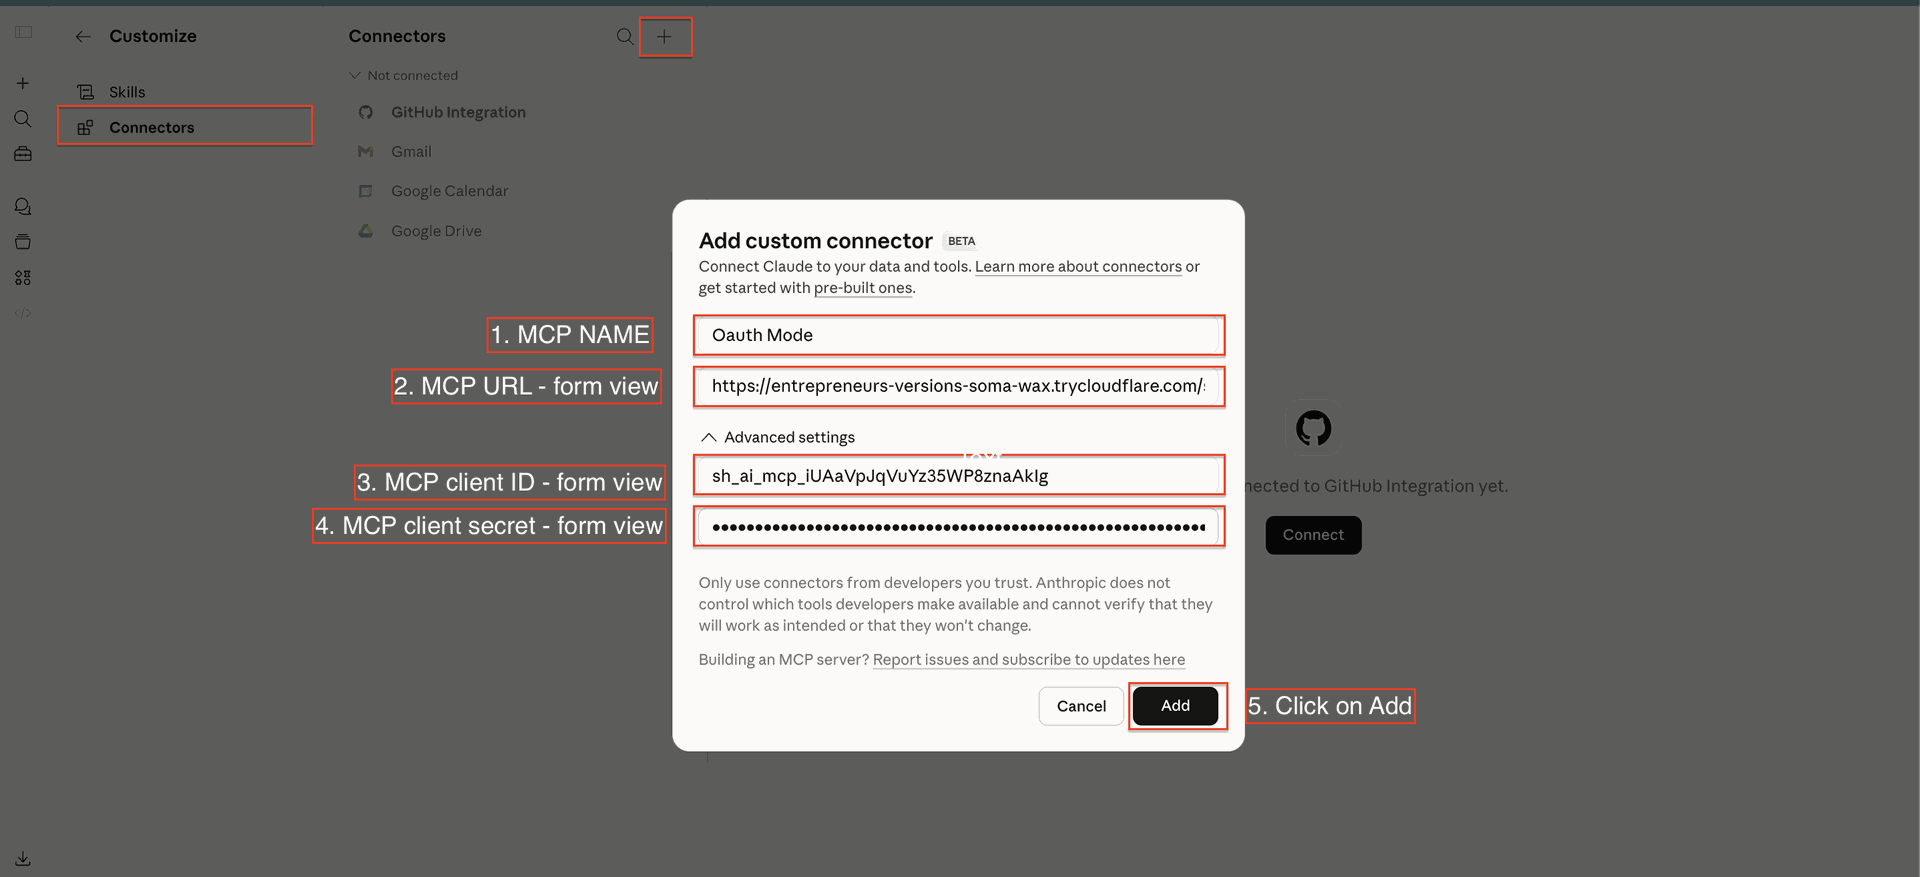The image size is (1920, 877).
Task: Focus the OAuth client ID field
Action: point(959,476)
